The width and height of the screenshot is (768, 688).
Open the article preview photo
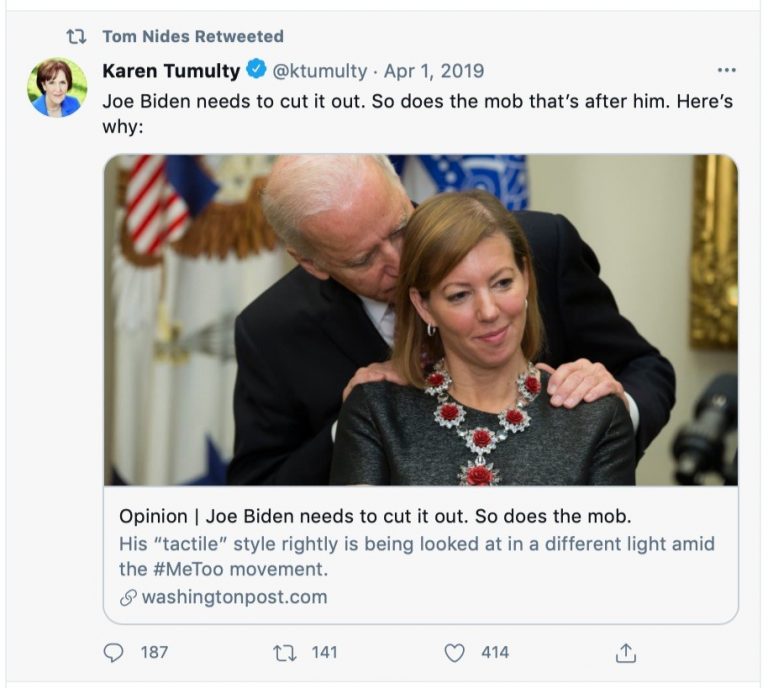click(x=420, y=320)
